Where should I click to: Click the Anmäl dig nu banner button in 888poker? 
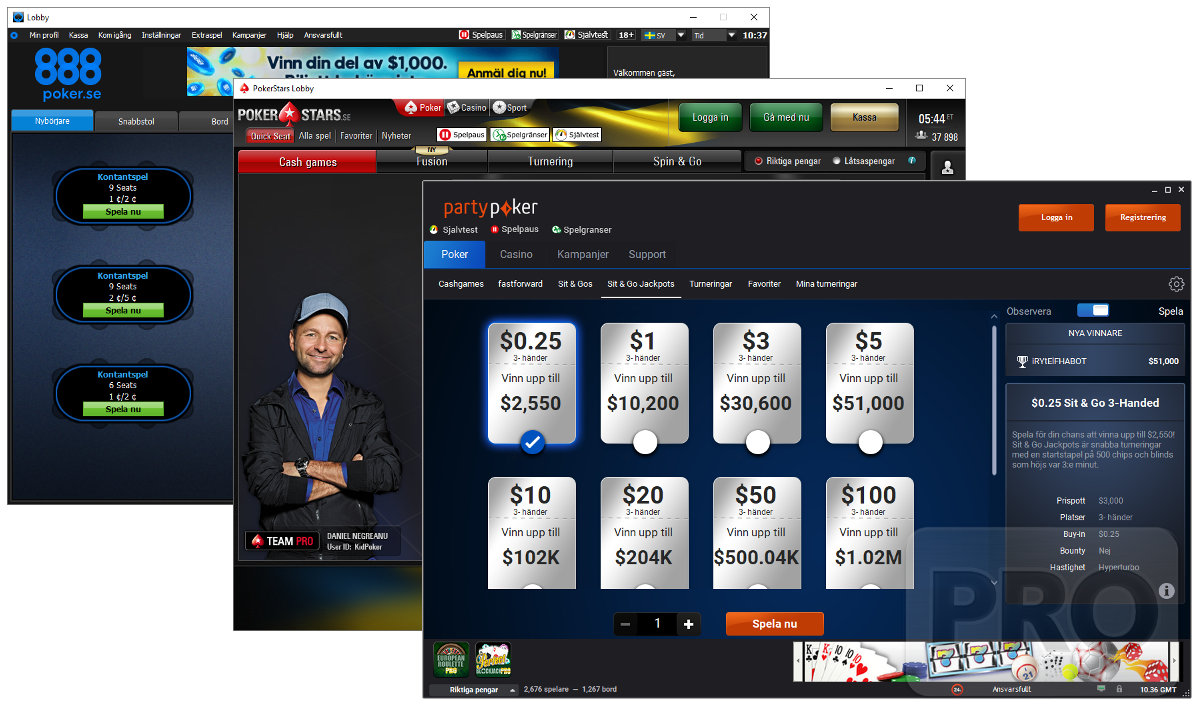508,72
